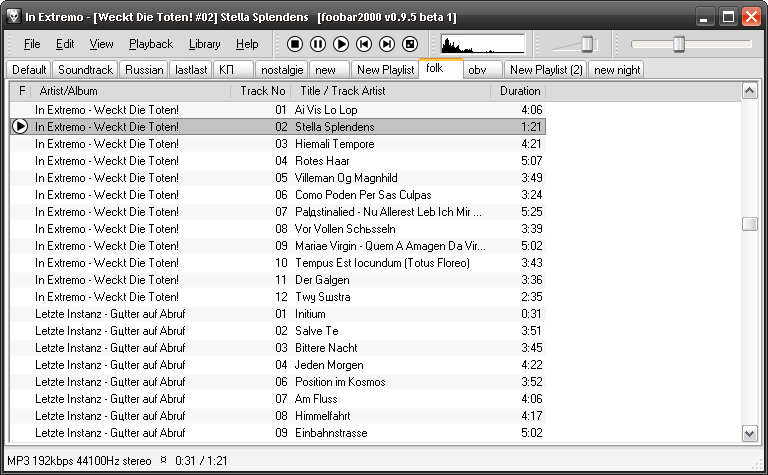Select the Stella Splendens row
Image resolution: width=768 pixels, height=475 pixels.
278,126
